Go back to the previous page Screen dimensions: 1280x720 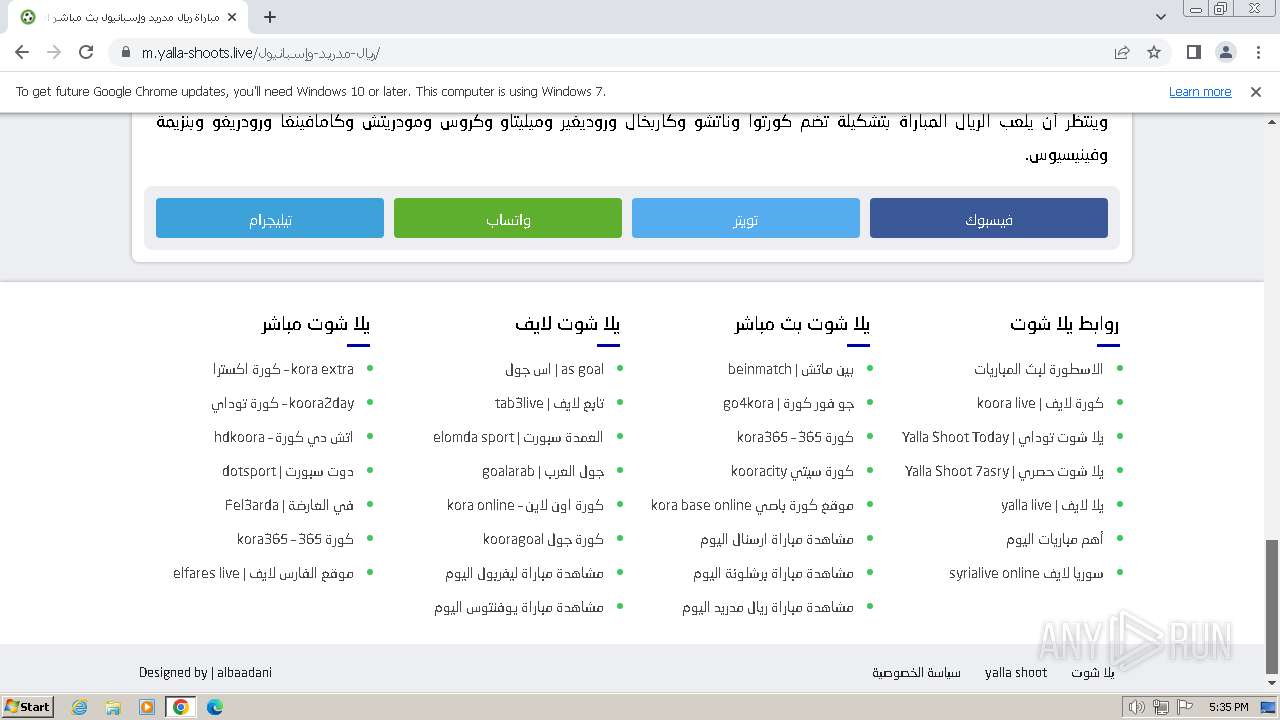tap(22, 53)
